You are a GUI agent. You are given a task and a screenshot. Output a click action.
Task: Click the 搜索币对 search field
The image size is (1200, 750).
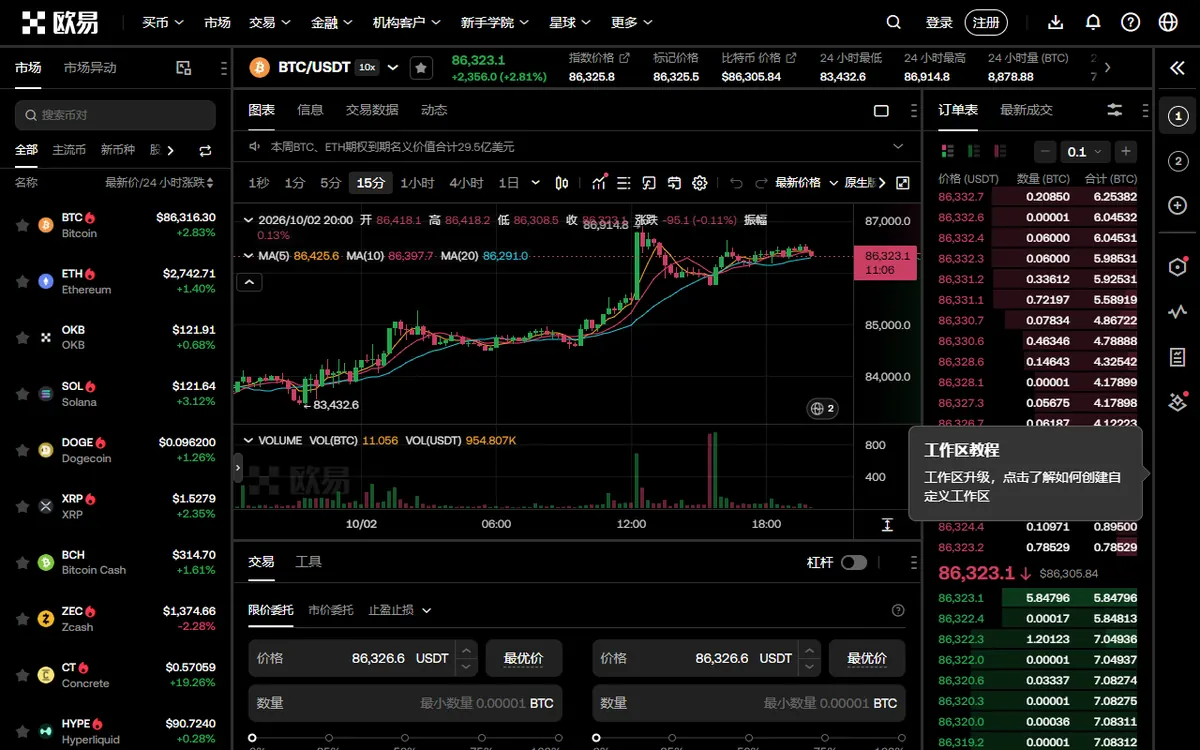coord(115,115)
